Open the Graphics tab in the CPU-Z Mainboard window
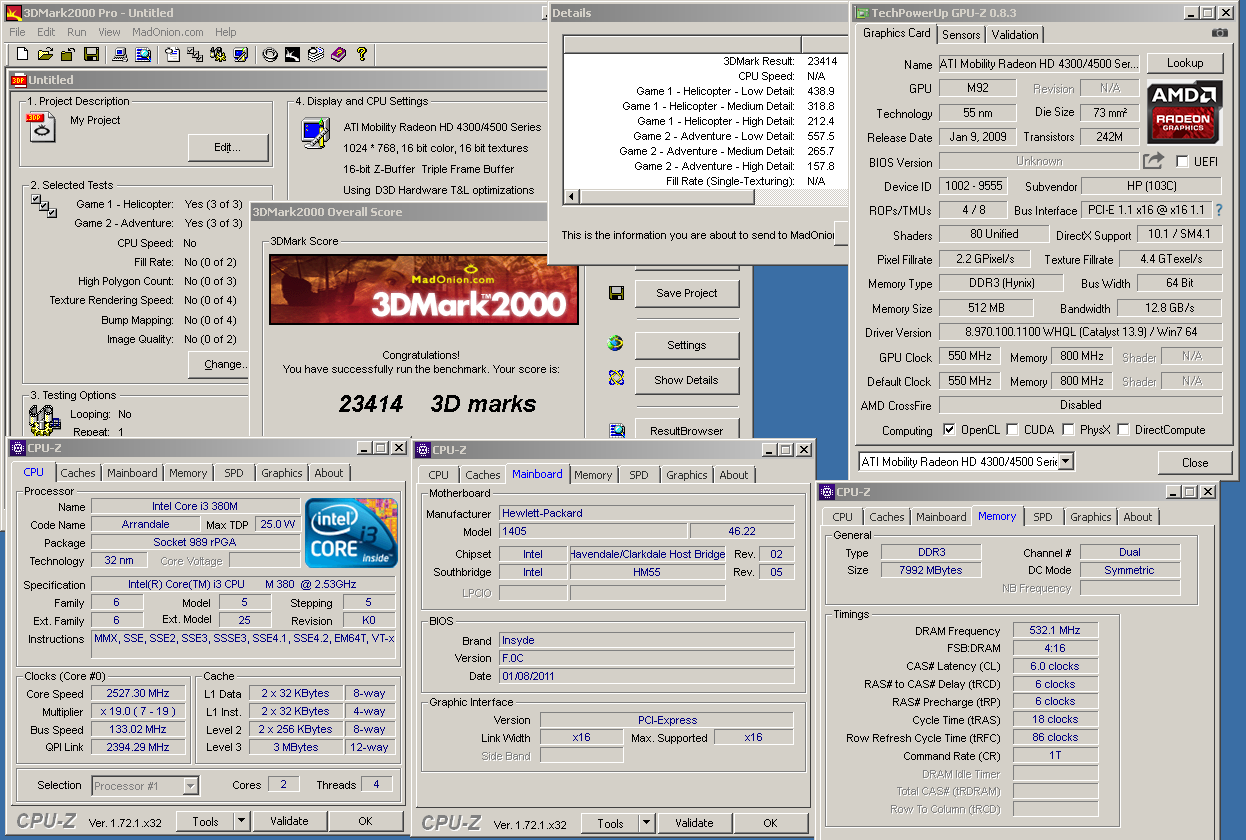The width and height of the screenshot is (1246, 840). tap(687, 475)
